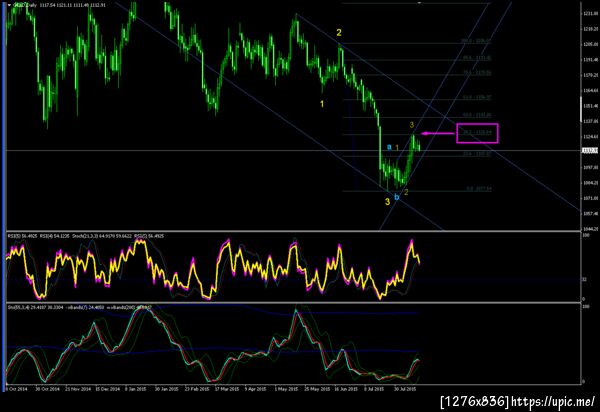Viewport: 600px width, 412px height.
Task: Click the 50.0 Fibonacci level label
Action: (477, 115)
